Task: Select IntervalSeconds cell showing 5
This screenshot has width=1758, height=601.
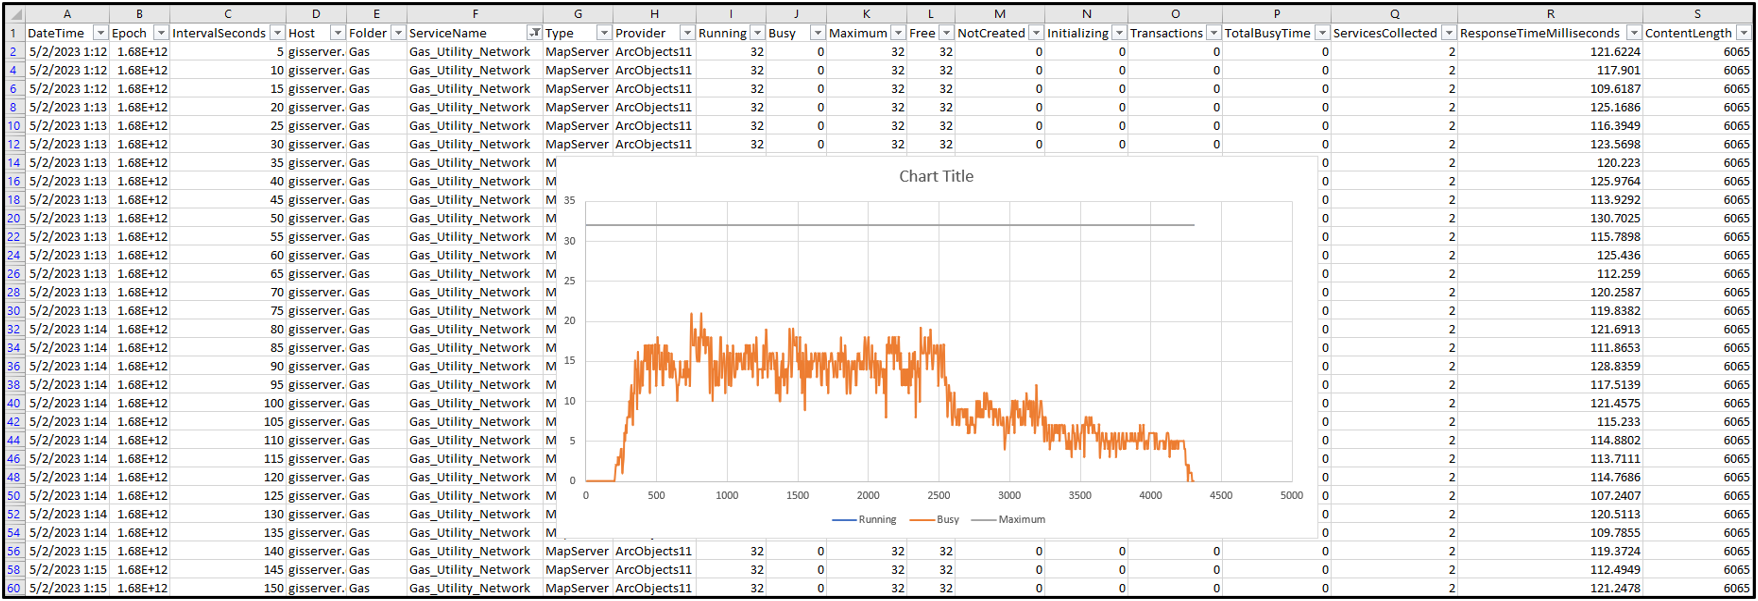Action: click(228, 52)
